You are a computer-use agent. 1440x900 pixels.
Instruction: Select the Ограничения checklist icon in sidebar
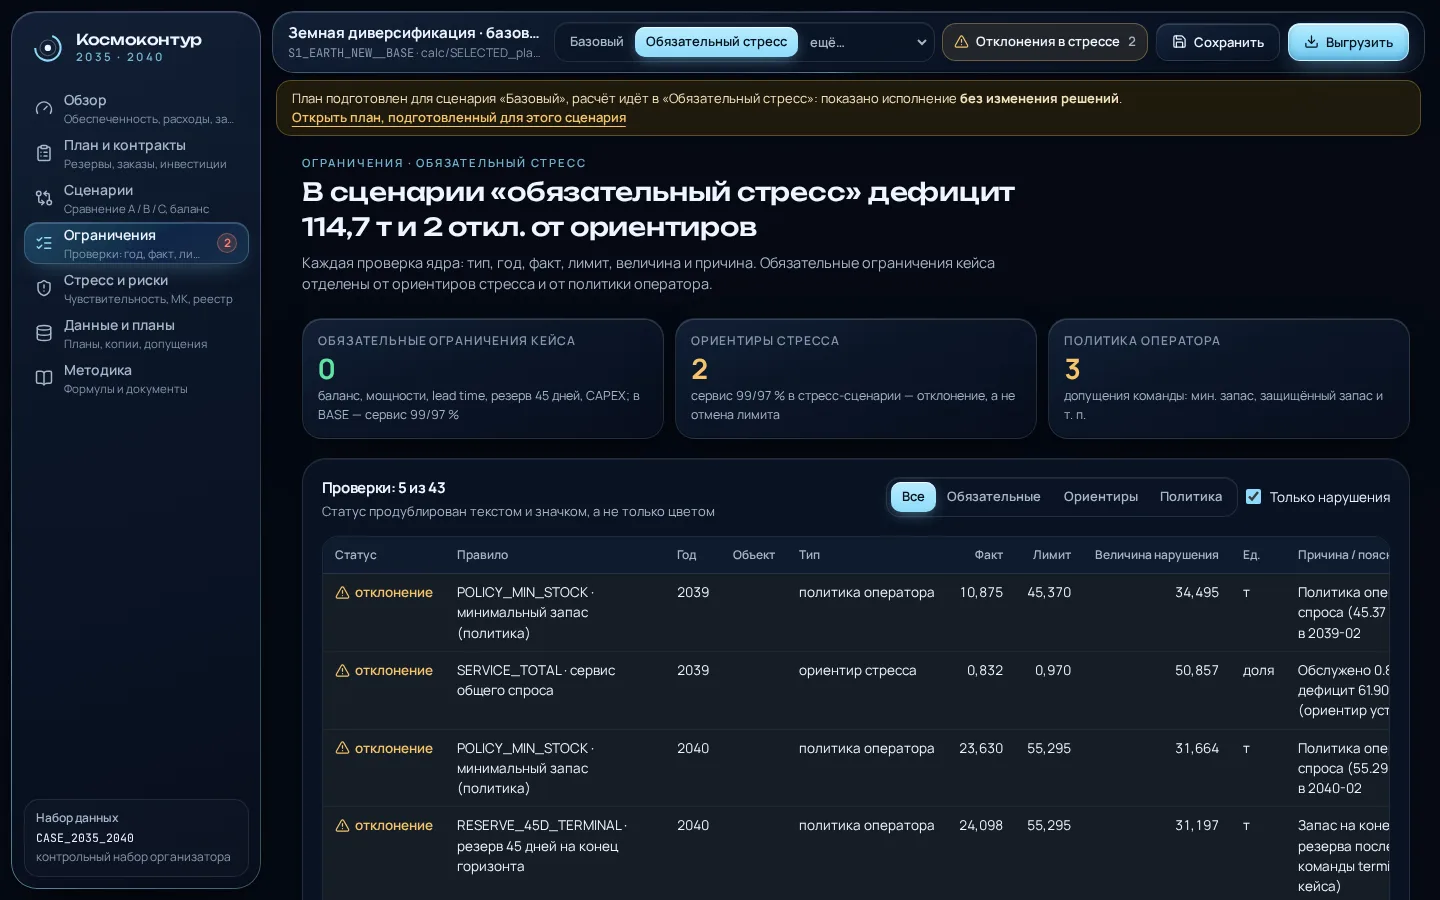(44, 243)
